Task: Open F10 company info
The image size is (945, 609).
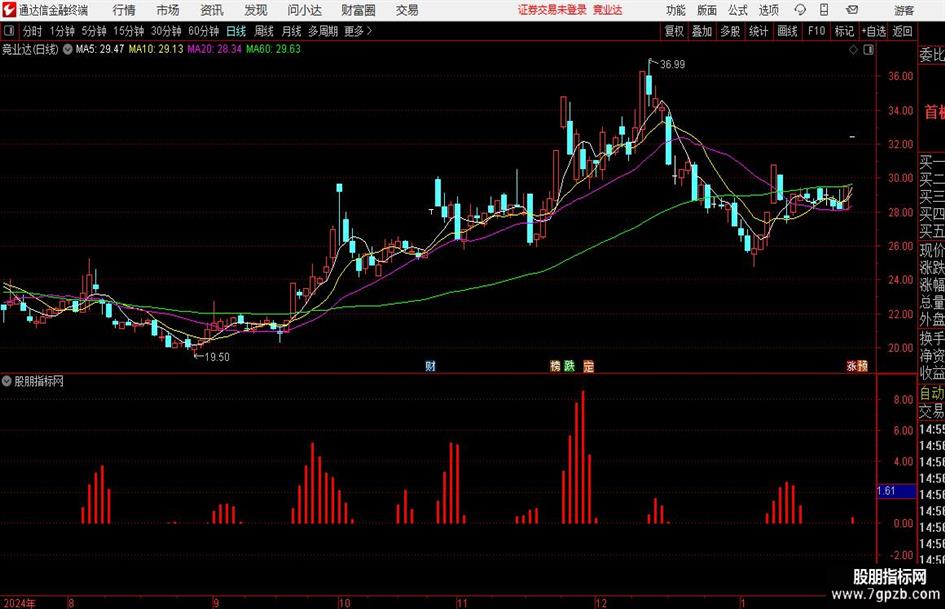Action: pyautogui.click(x=817, y=31)
